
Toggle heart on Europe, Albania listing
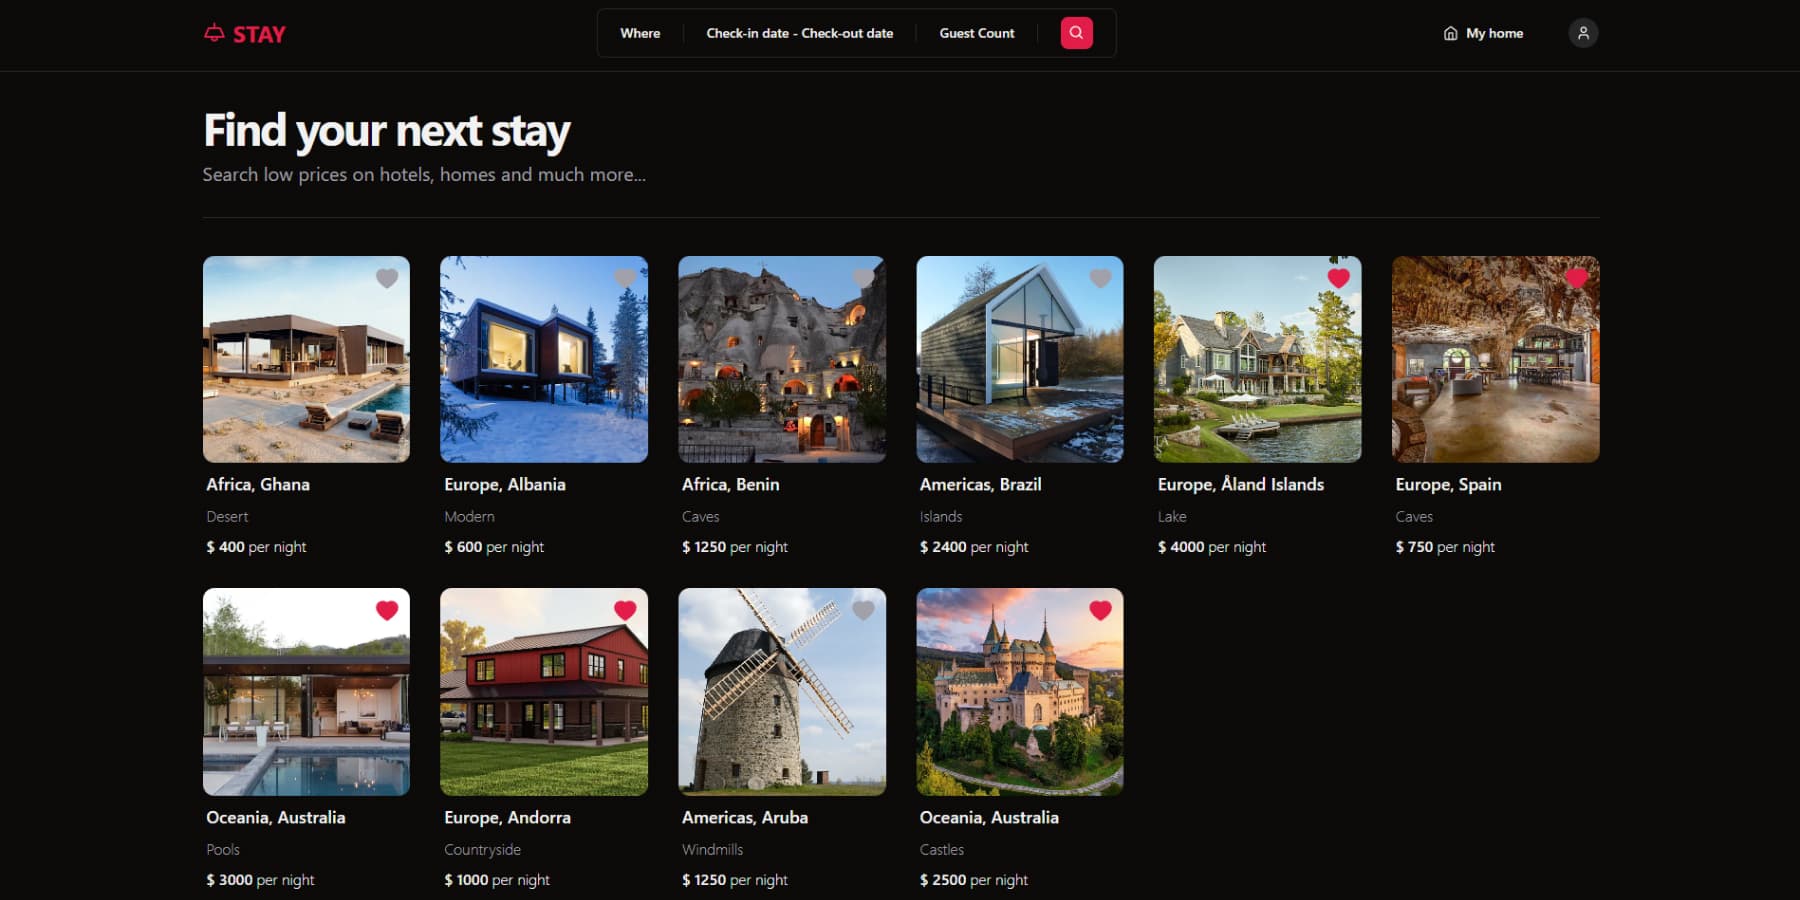click(x=625, y=278)
